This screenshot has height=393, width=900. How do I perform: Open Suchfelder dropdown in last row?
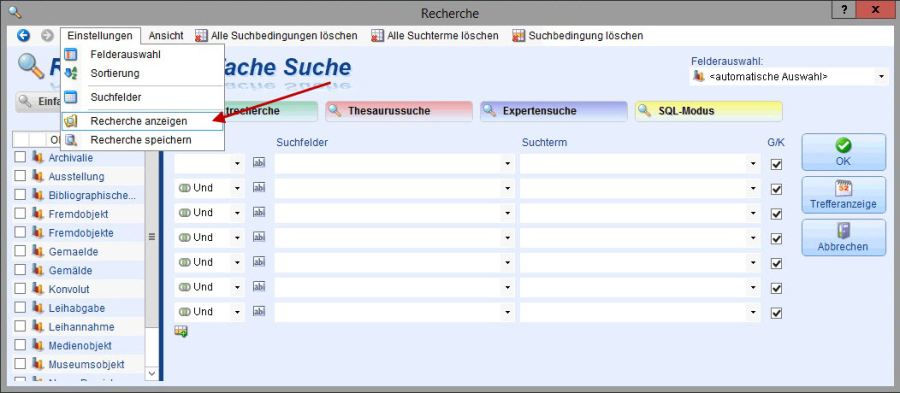(x=507, y=312)
